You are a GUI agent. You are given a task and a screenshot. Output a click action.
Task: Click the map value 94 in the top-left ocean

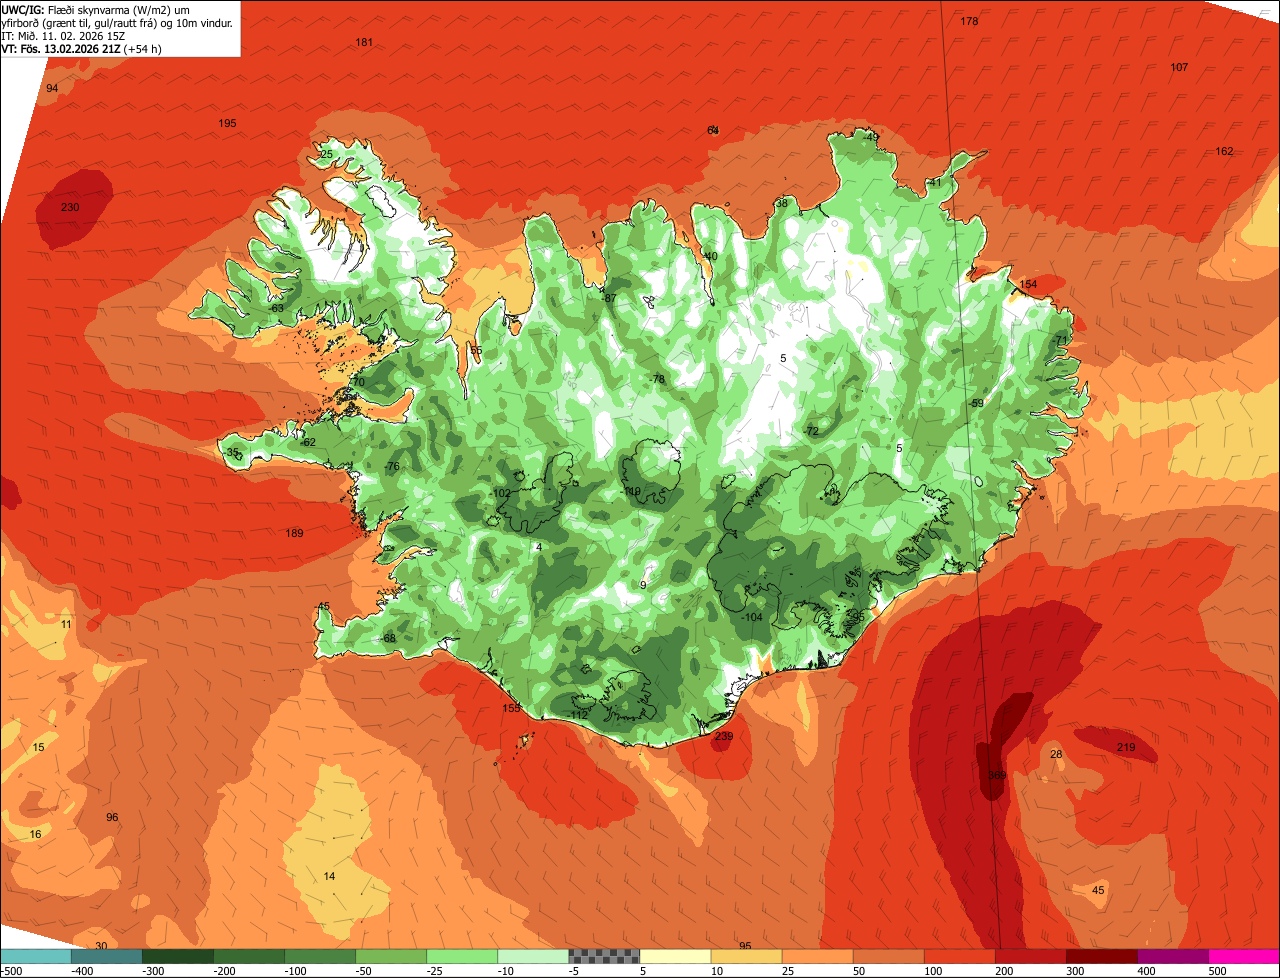[x=52, y=88]
